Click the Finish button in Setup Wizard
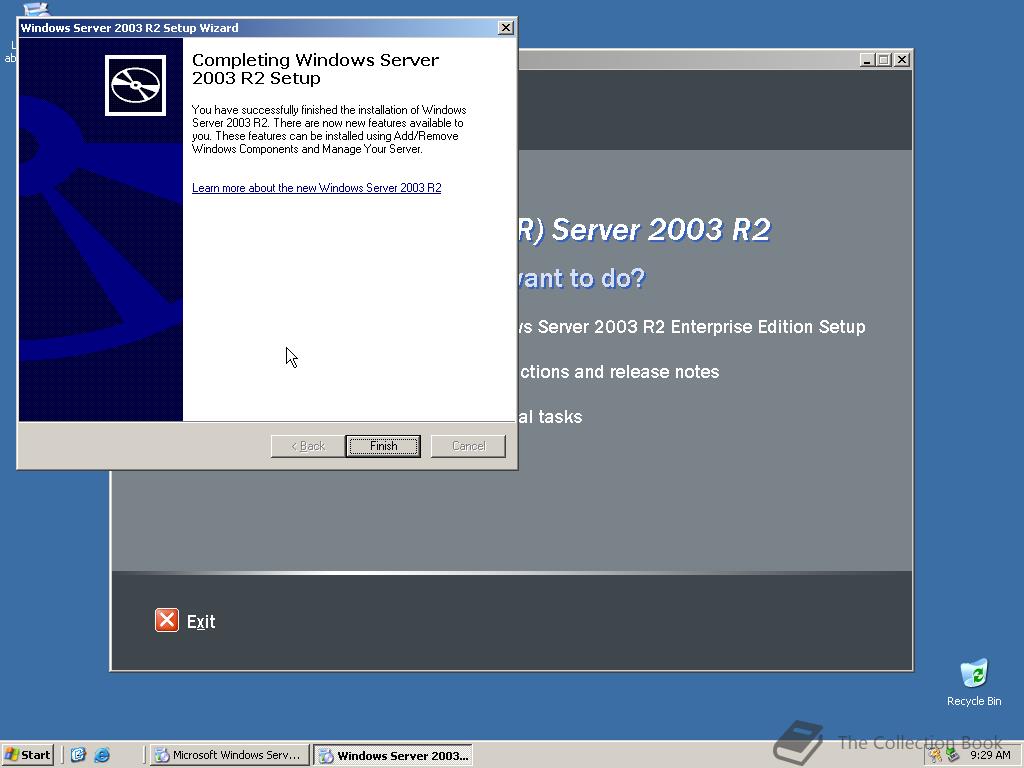The height and width of the screenshot is (768, 1024). pyautogui.click(x=383, y=446)
